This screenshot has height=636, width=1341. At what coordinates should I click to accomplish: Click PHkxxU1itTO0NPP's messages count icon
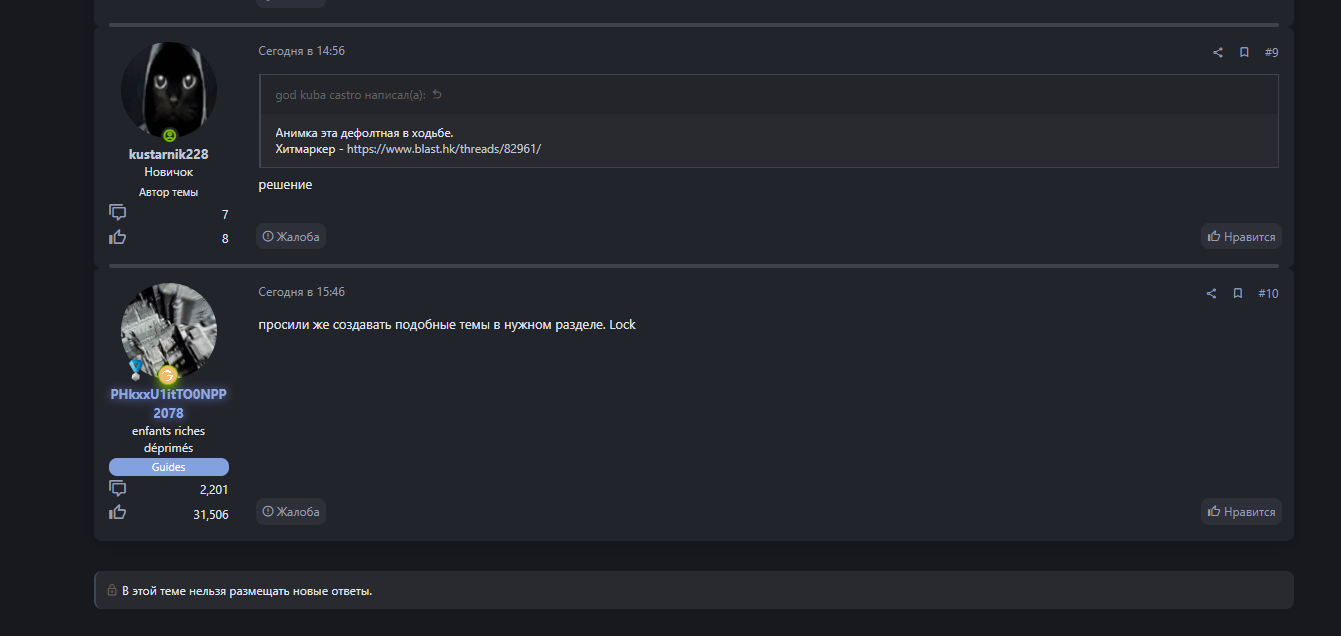point(118,488)
